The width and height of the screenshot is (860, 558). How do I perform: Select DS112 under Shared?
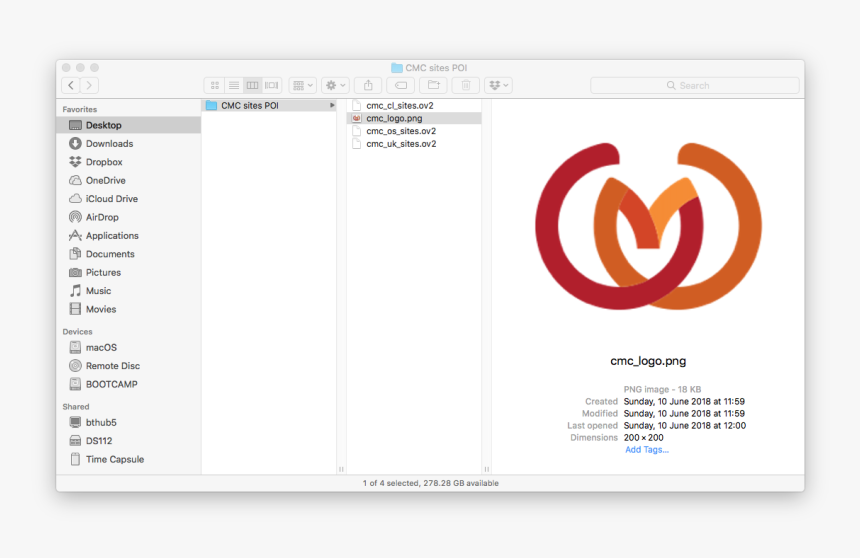(128, 441)
